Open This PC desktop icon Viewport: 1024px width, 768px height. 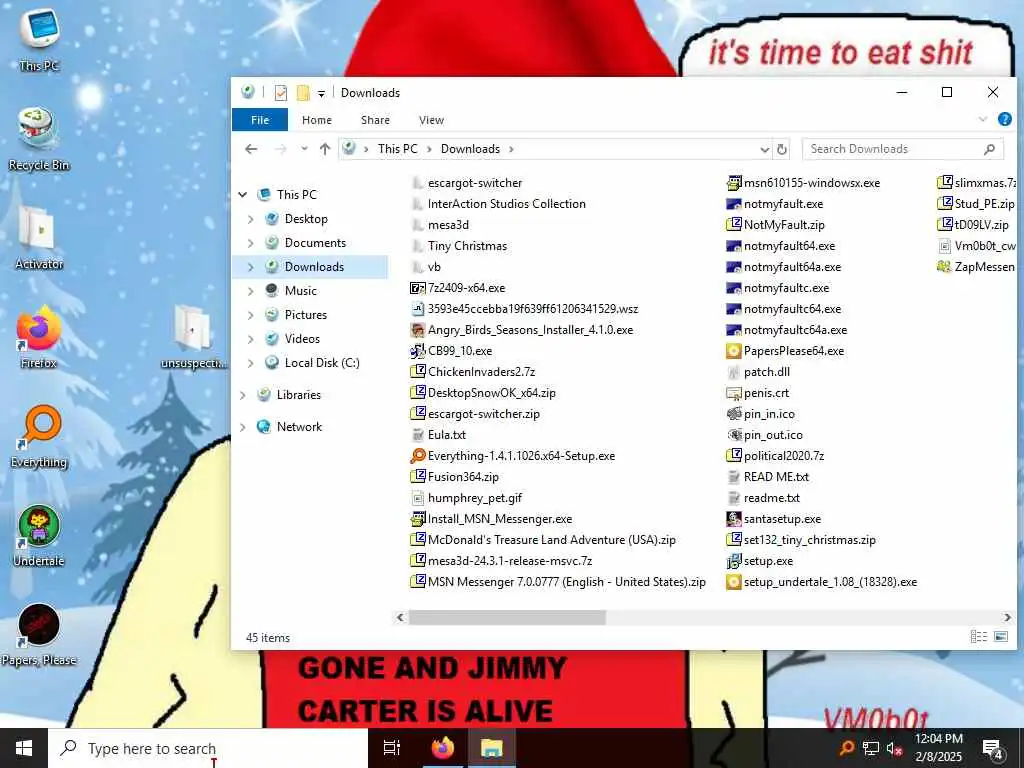point(39,40)
